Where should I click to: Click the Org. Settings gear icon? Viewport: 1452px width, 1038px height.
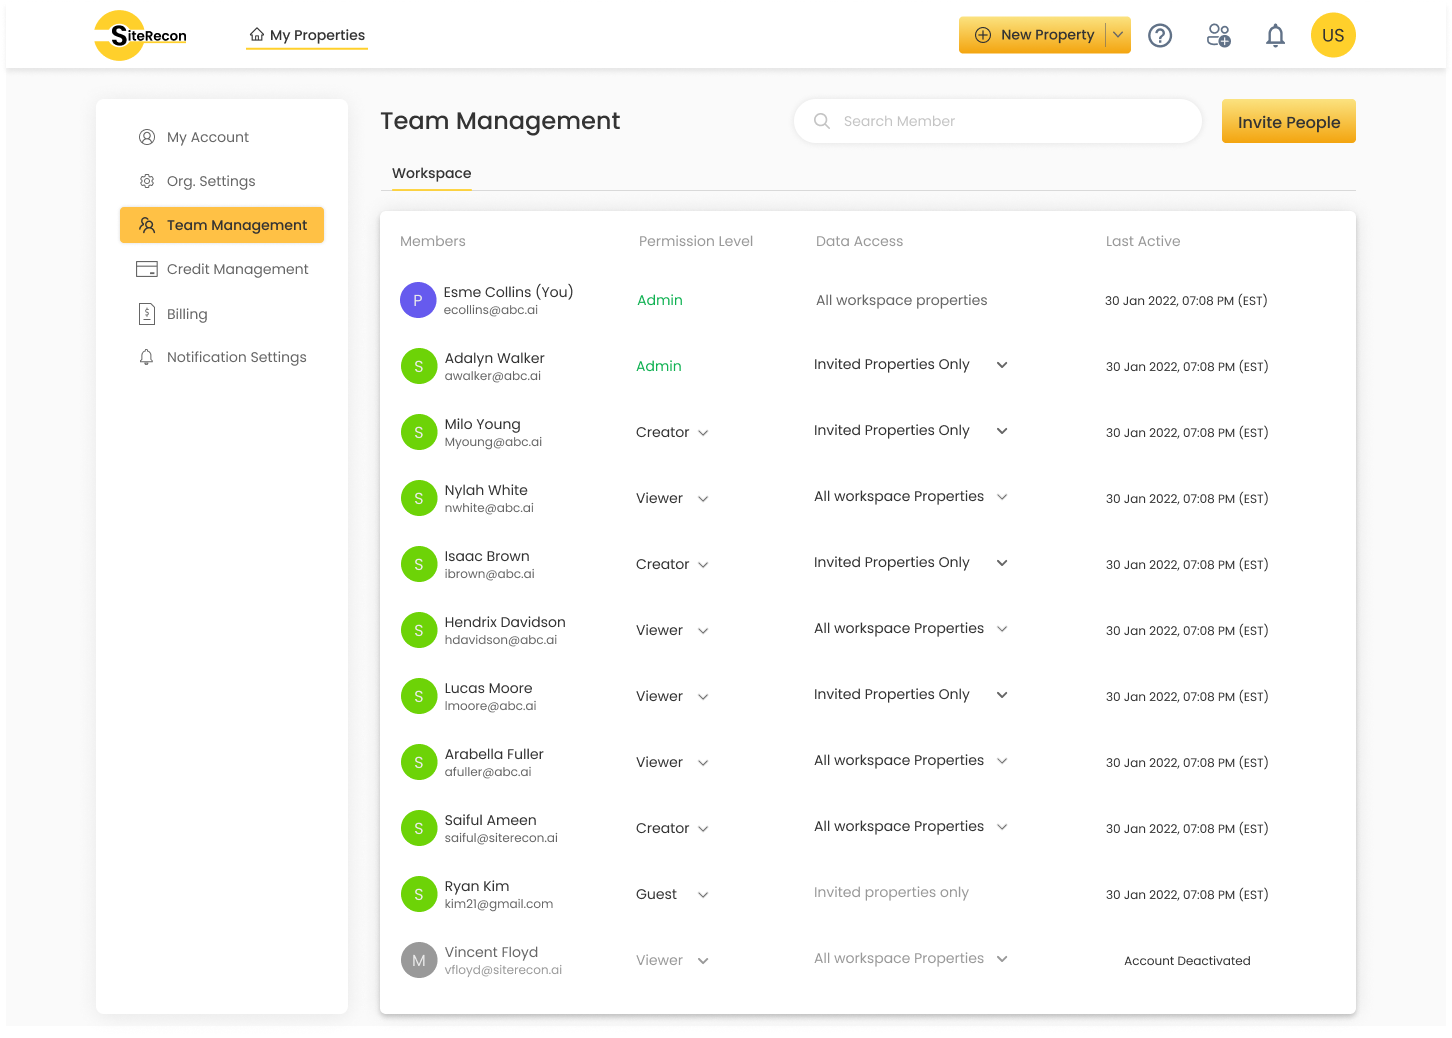tap(147, 181)
